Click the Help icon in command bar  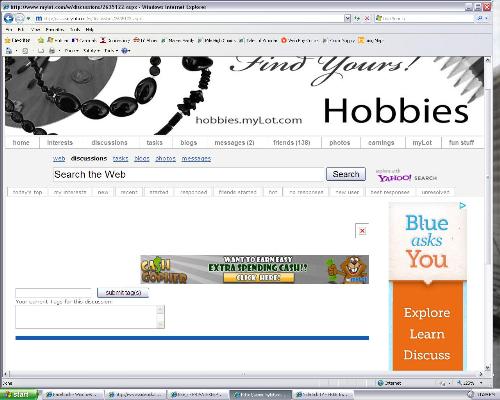pos(125,51)
